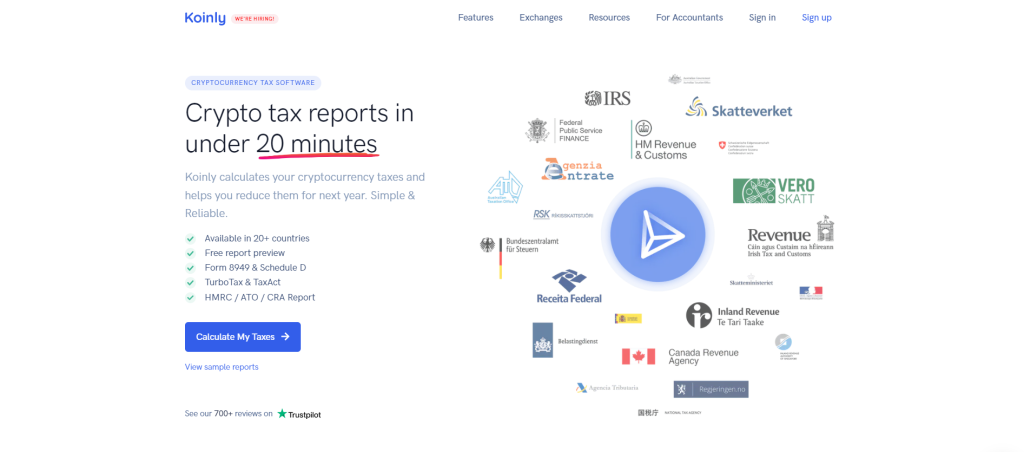This screenshot has width=1024, height=452.
Task: Click the Federal Public Service Finance logo
Action: pyautogui.click(x=564, y=130)
